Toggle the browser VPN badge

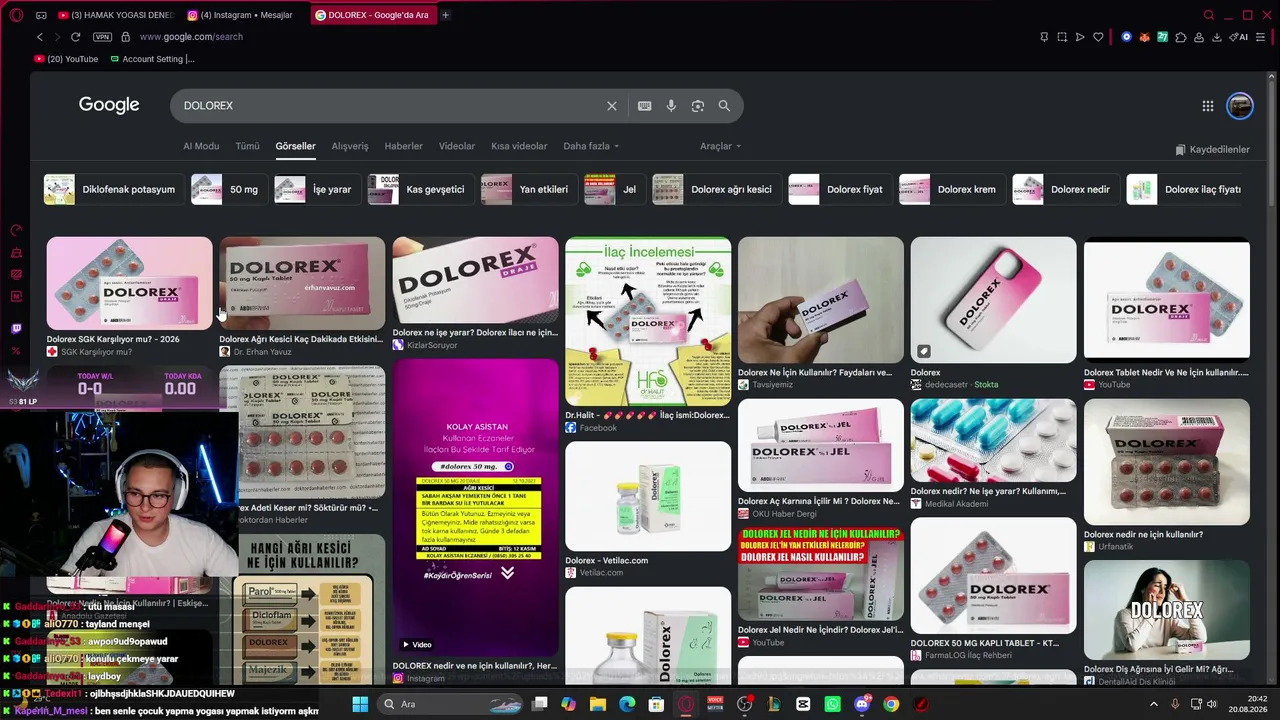[102, 37]
